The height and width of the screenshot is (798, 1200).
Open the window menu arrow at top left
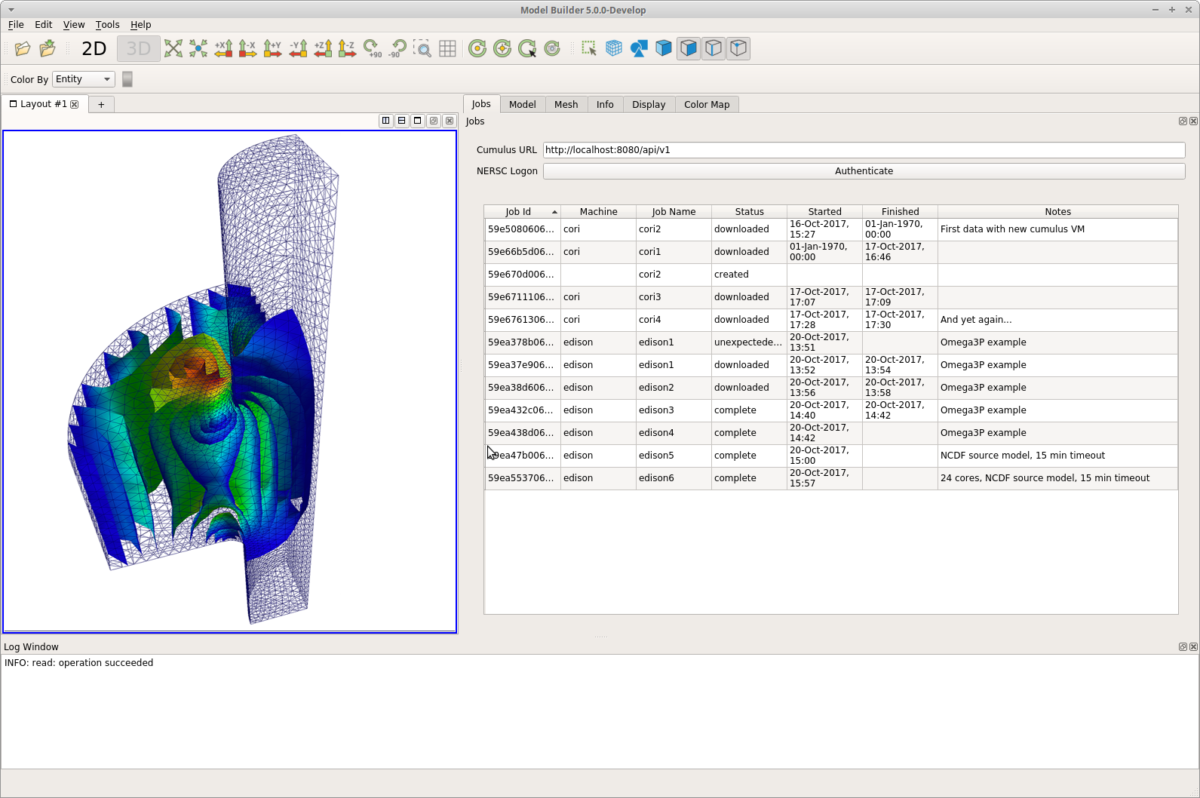pyautogui.click(x=10, y=10)
